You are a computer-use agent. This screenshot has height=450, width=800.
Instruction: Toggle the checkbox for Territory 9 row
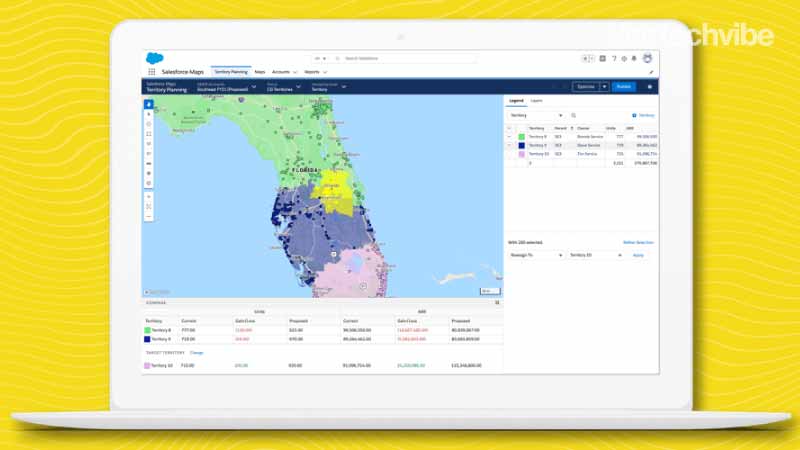pos(509,145)
